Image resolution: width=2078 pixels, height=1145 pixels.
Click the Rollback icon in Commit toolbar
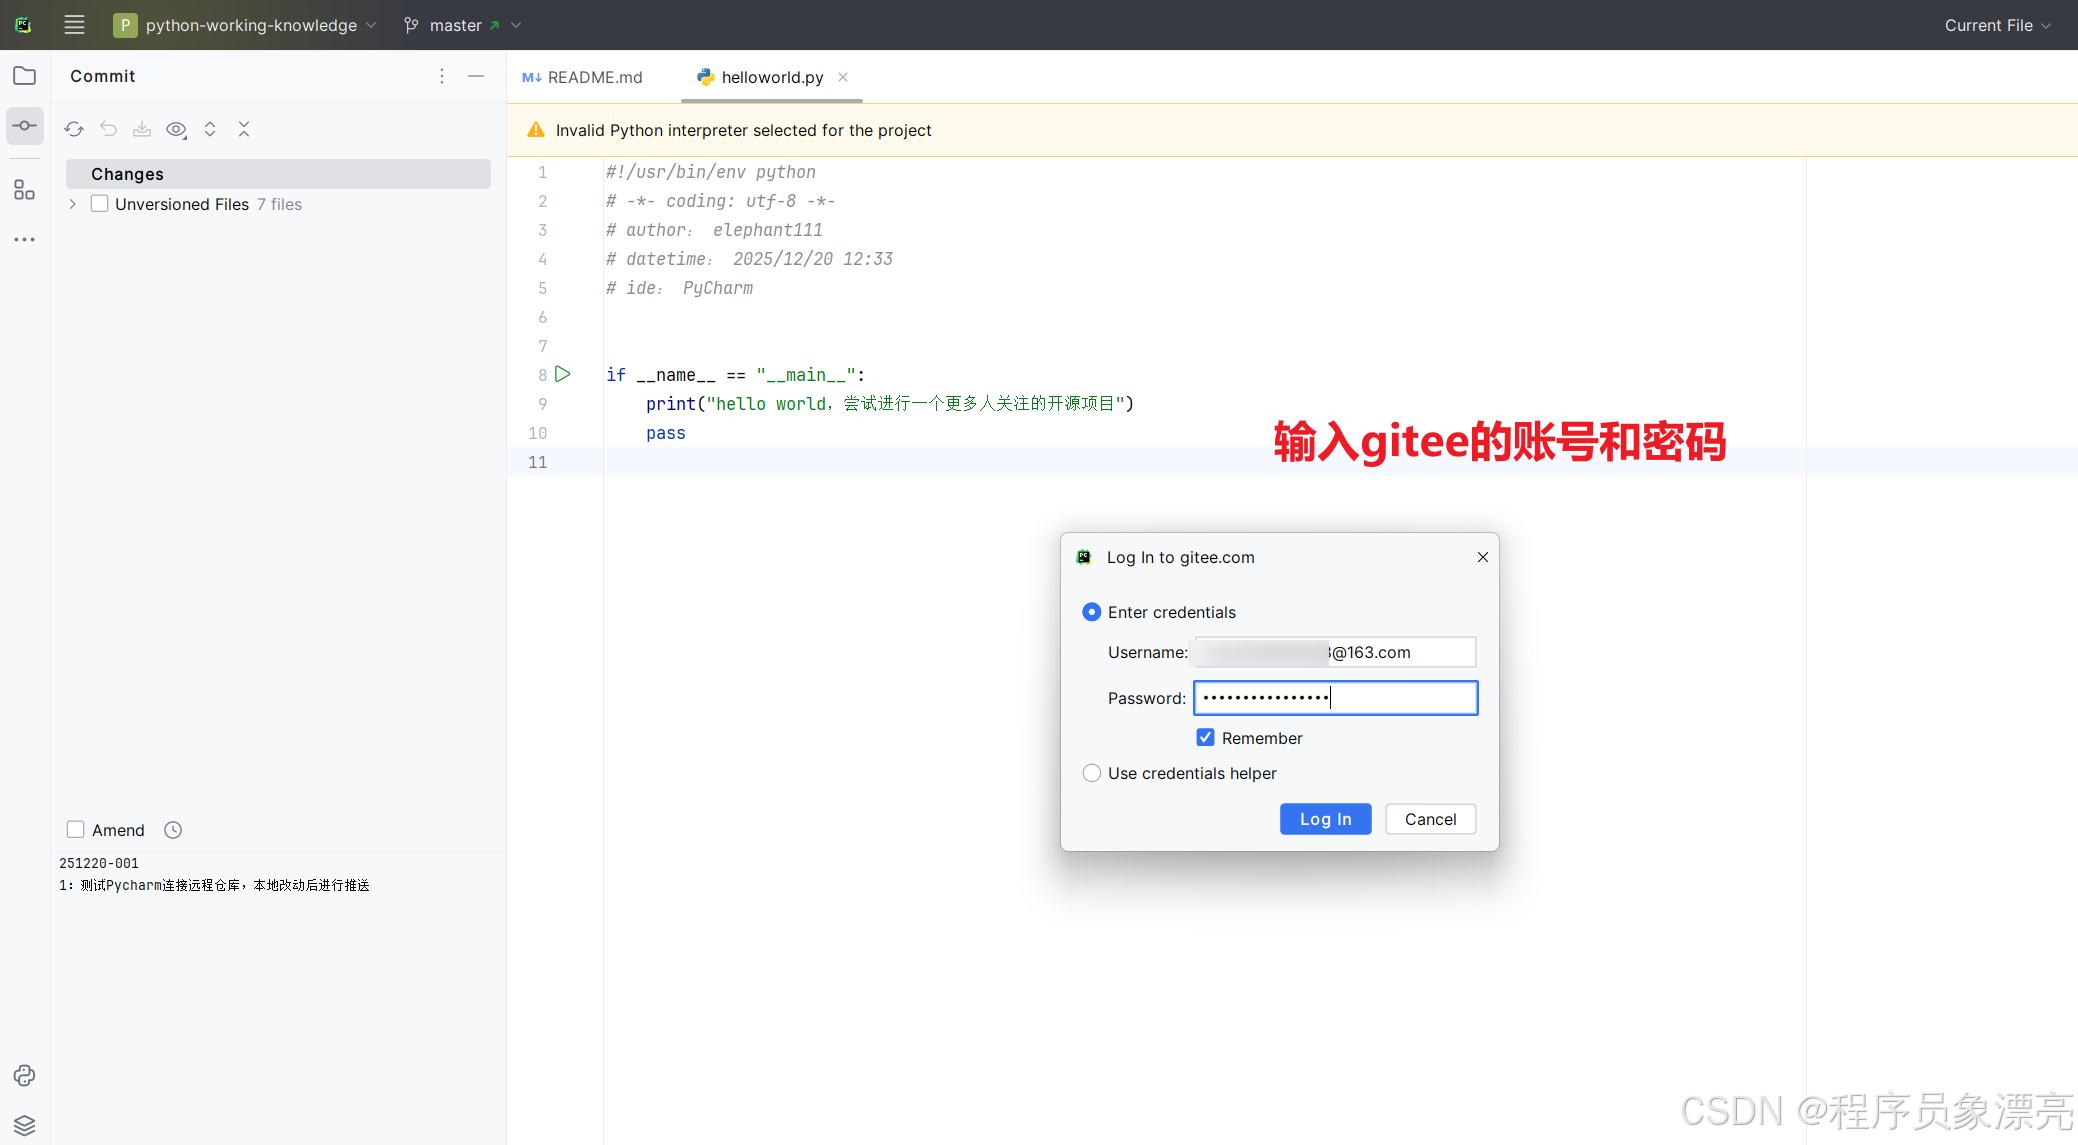[x=108, y=129]
